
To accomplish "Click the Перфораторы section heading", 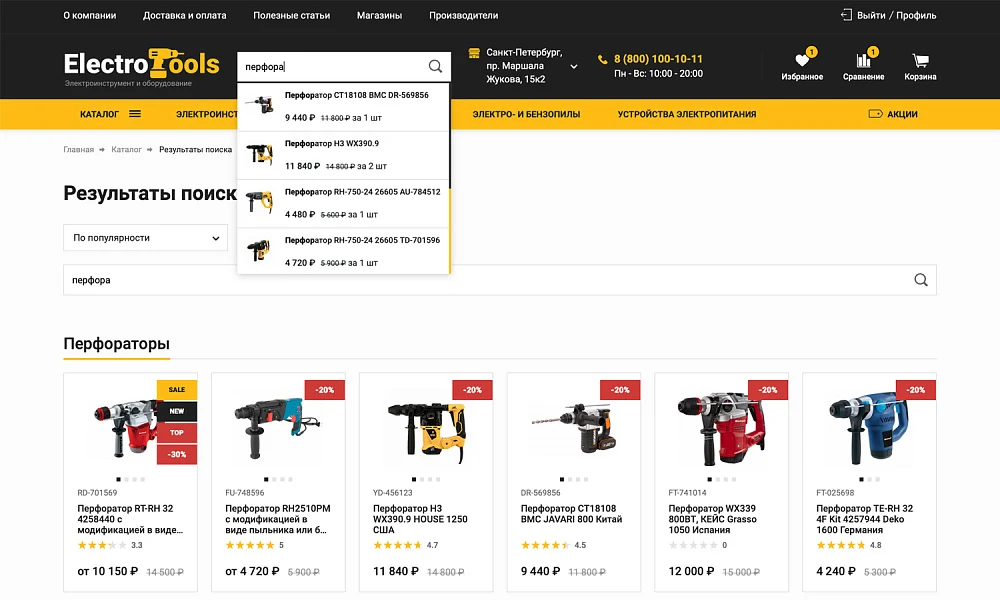I will point(116,344).
